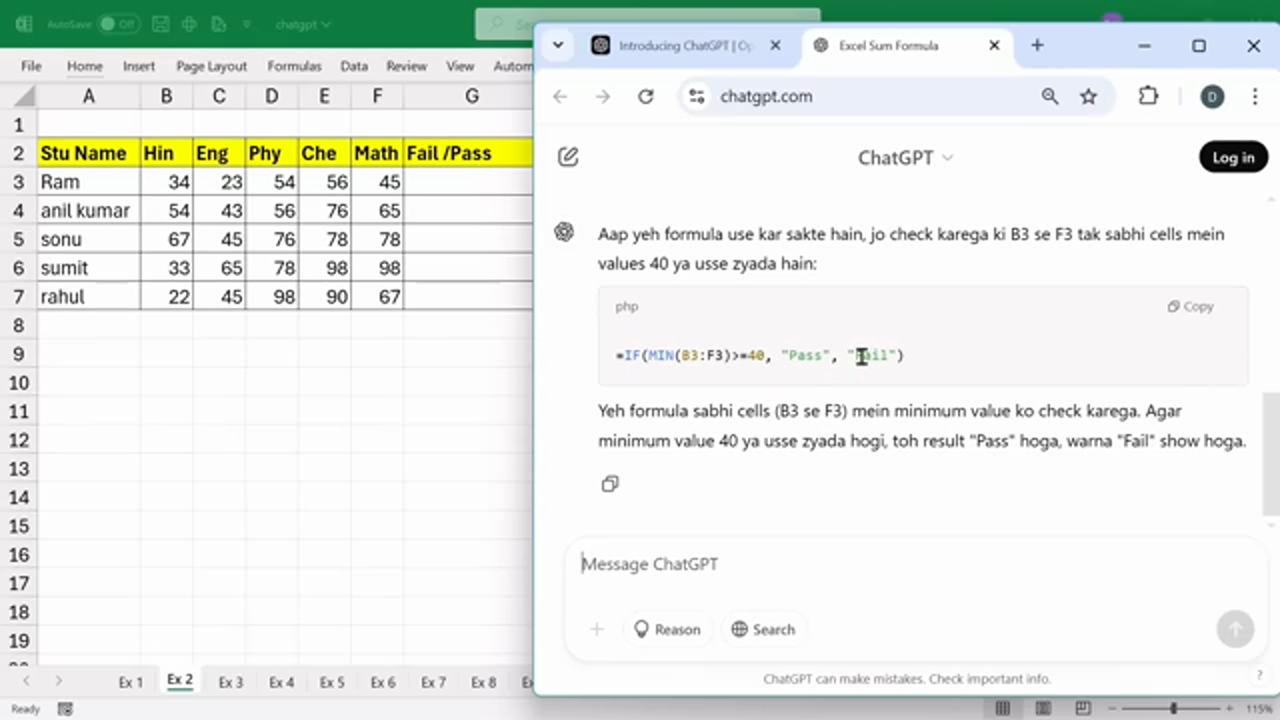Expand the chatgpt file name dropdown in Excel
The width and height of the screenshot is (1280, 720).
pos(303,23)
